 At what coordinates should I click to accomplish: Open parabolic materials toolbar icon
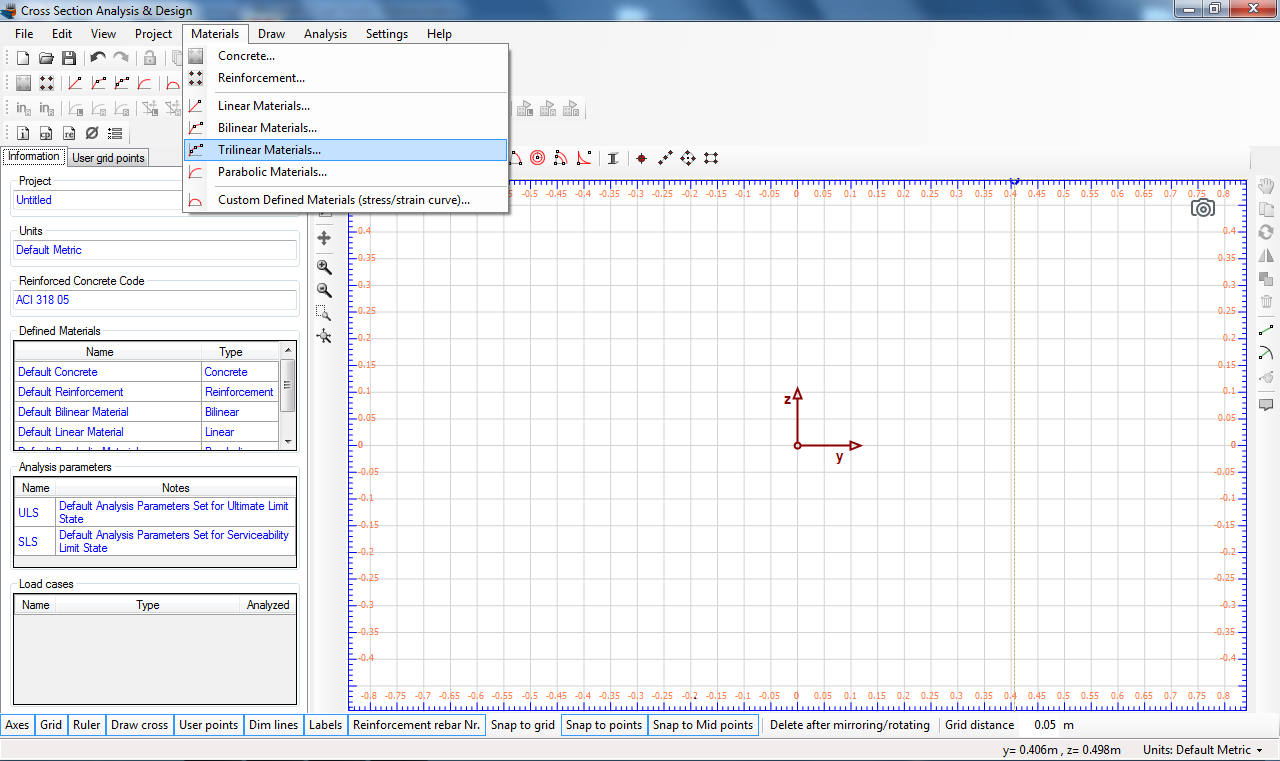coord(145,83)
